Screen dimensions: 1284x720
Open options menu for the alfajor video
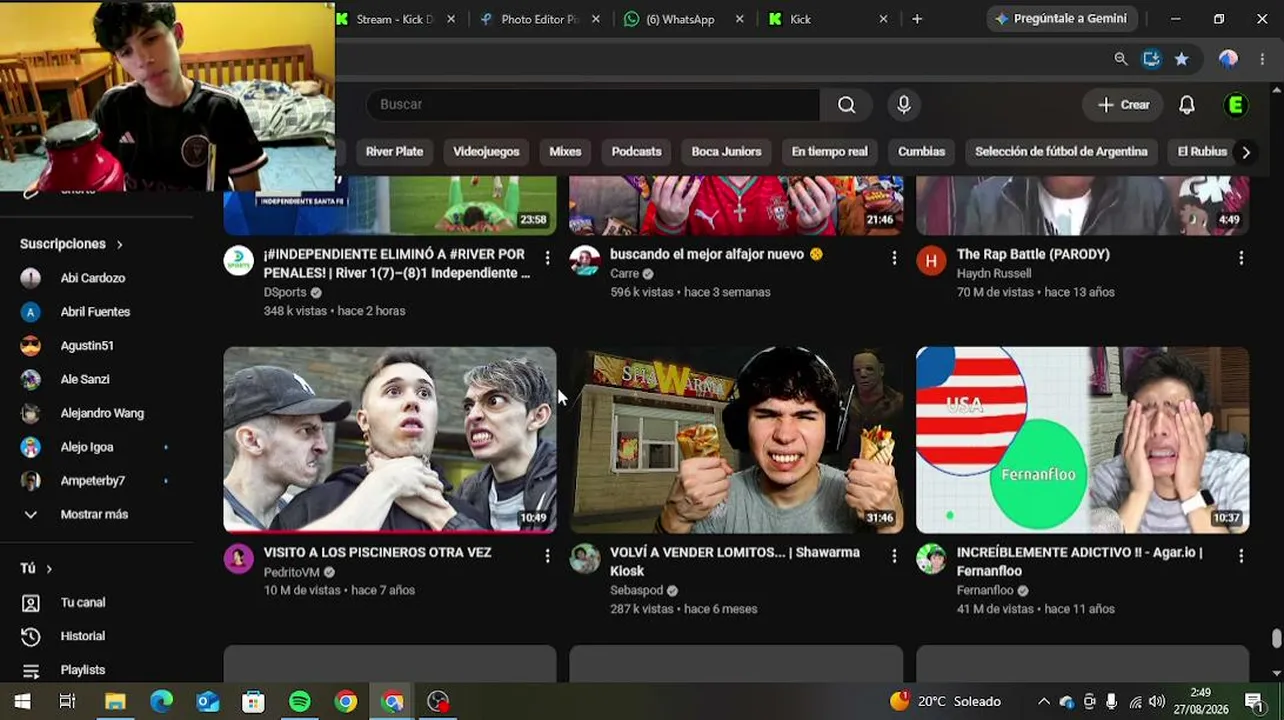tap(894, 258)
